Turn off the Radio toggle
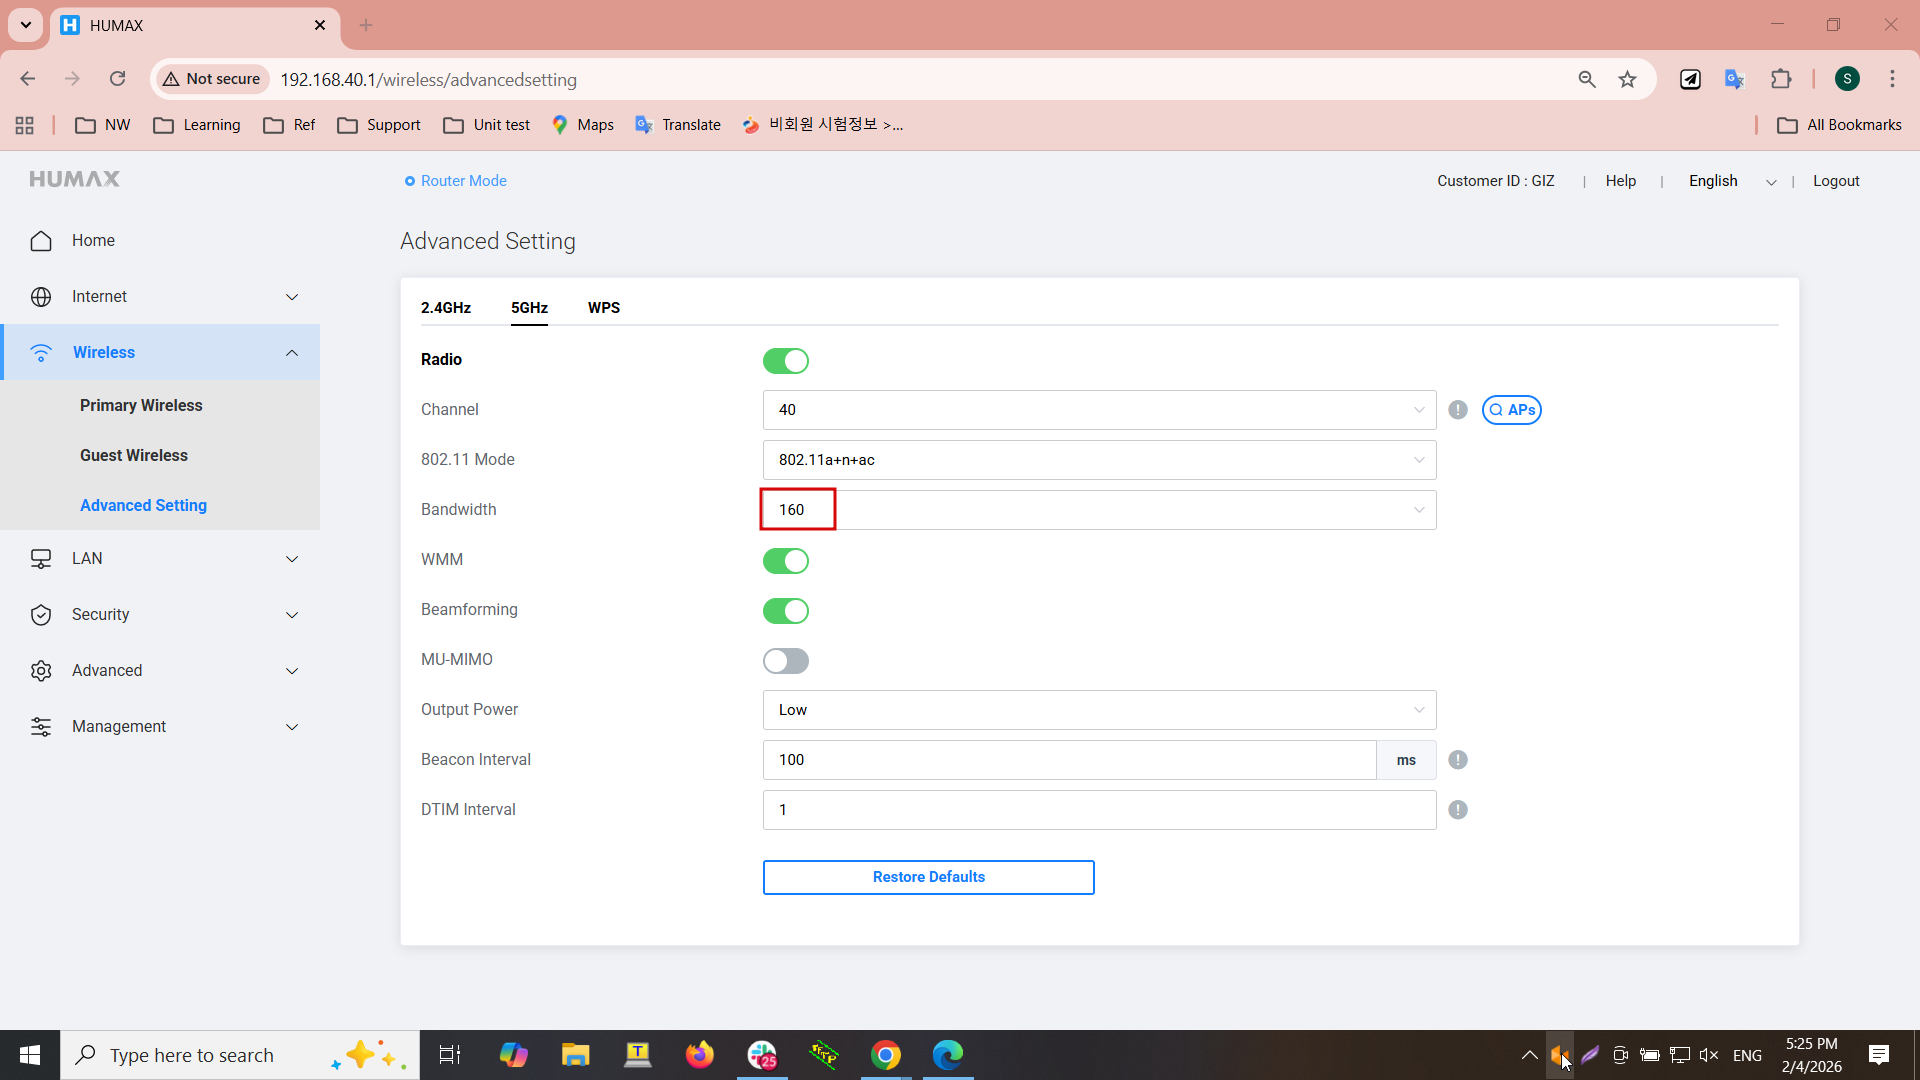The width and height of the screenshot is (1920, 1080). (786, 361)
